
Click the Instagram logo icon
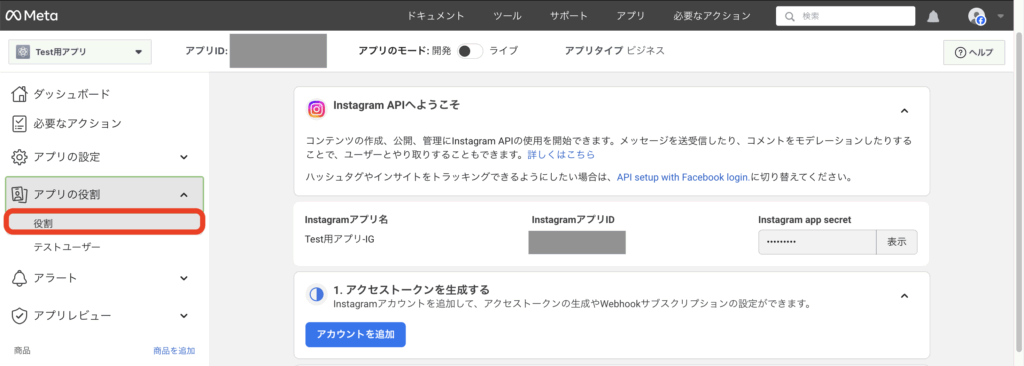click(x=317, y=109)
